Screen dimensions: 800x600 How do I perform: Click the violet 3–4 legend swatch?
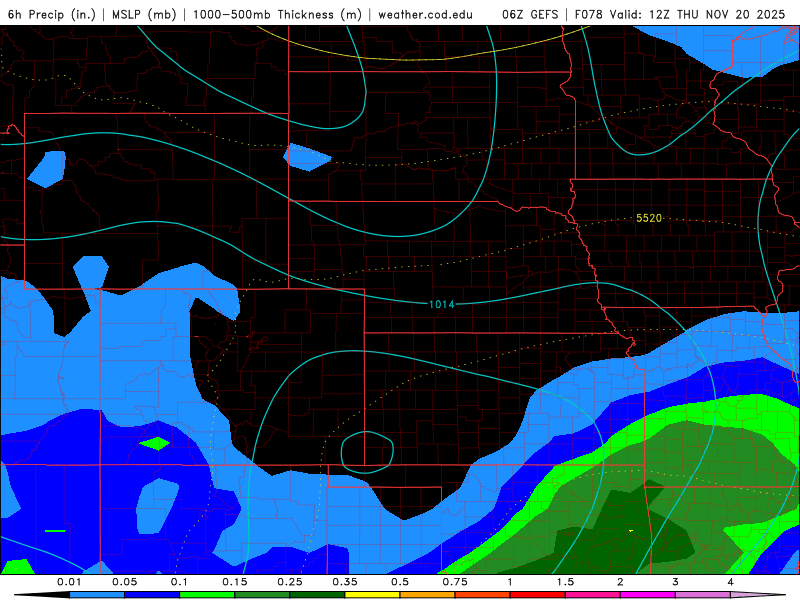703,595
